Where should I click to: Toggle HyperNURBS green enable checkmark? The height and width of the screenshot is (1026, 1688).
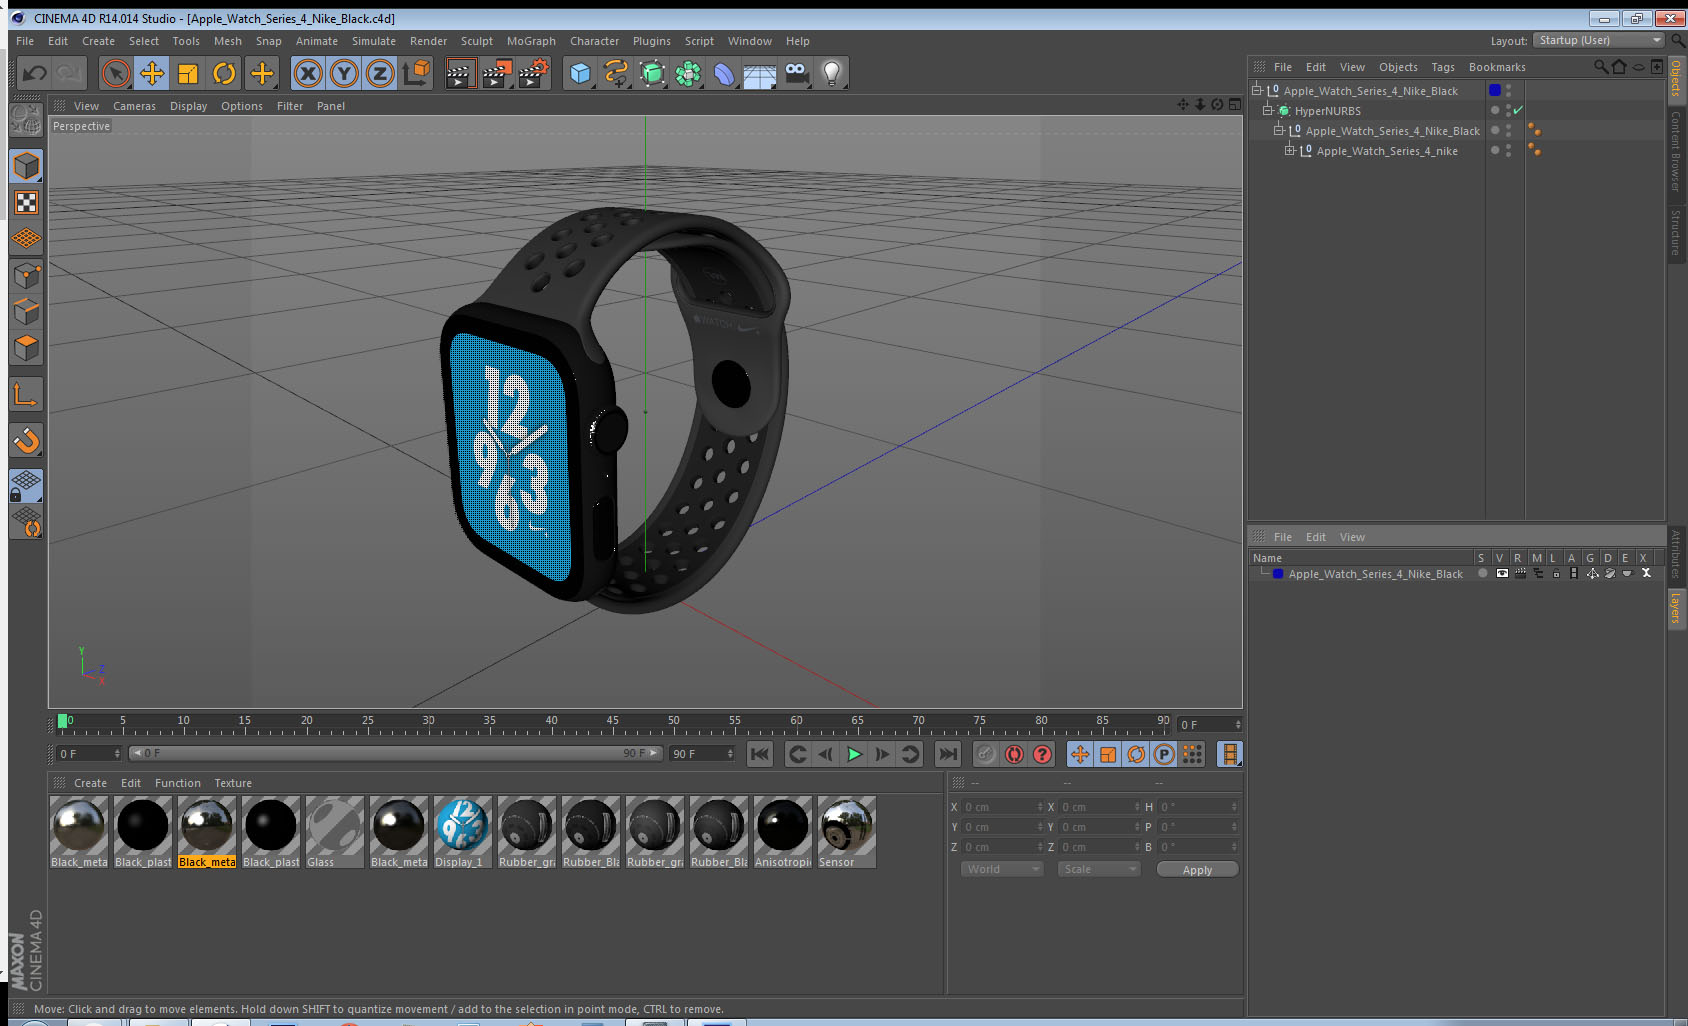pyautogui.click(x=1518, y=110)
